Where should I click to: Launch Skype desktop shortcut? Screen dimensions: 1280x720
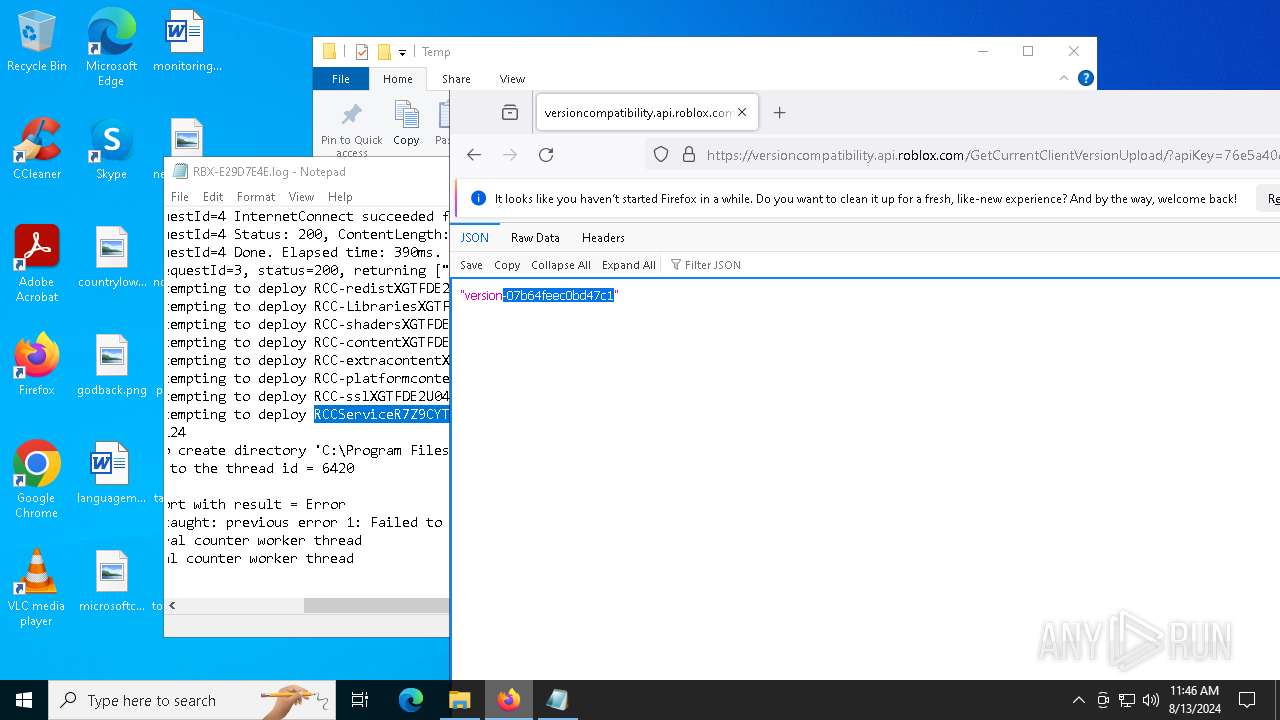[x=111, y=150]
